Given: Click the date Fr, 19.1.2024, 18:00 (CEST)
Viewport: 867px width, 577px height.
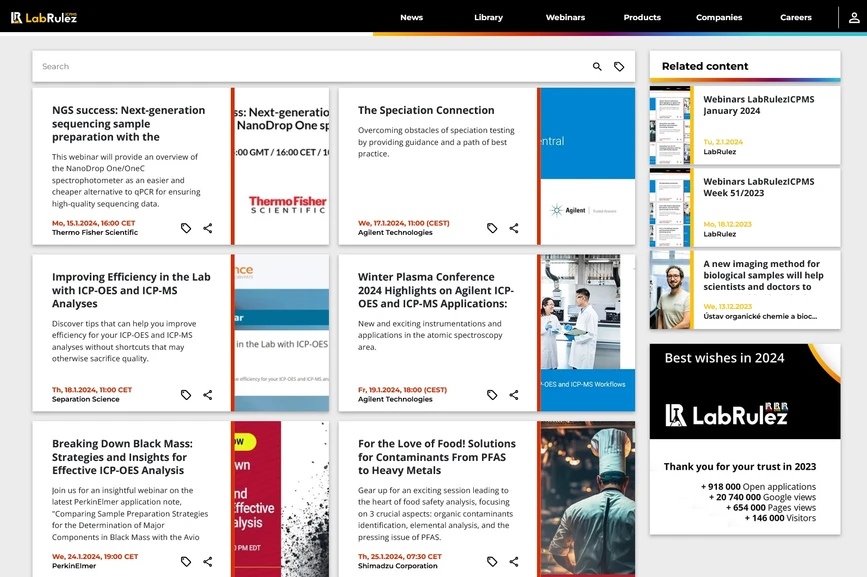Looking at the screenshot, I should coord(403,390).
